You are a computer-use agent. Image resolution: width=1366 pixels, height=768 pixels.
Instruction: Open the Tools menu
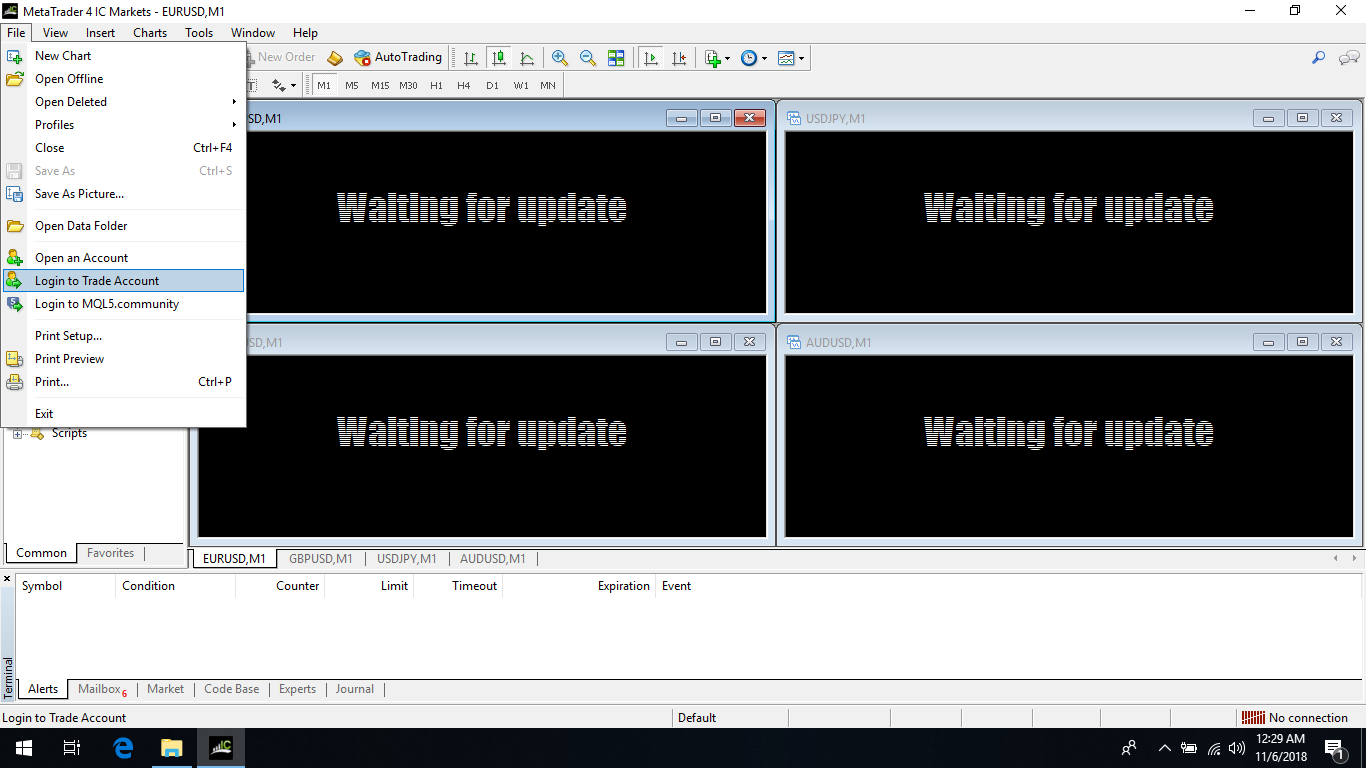tap(199, 33)
